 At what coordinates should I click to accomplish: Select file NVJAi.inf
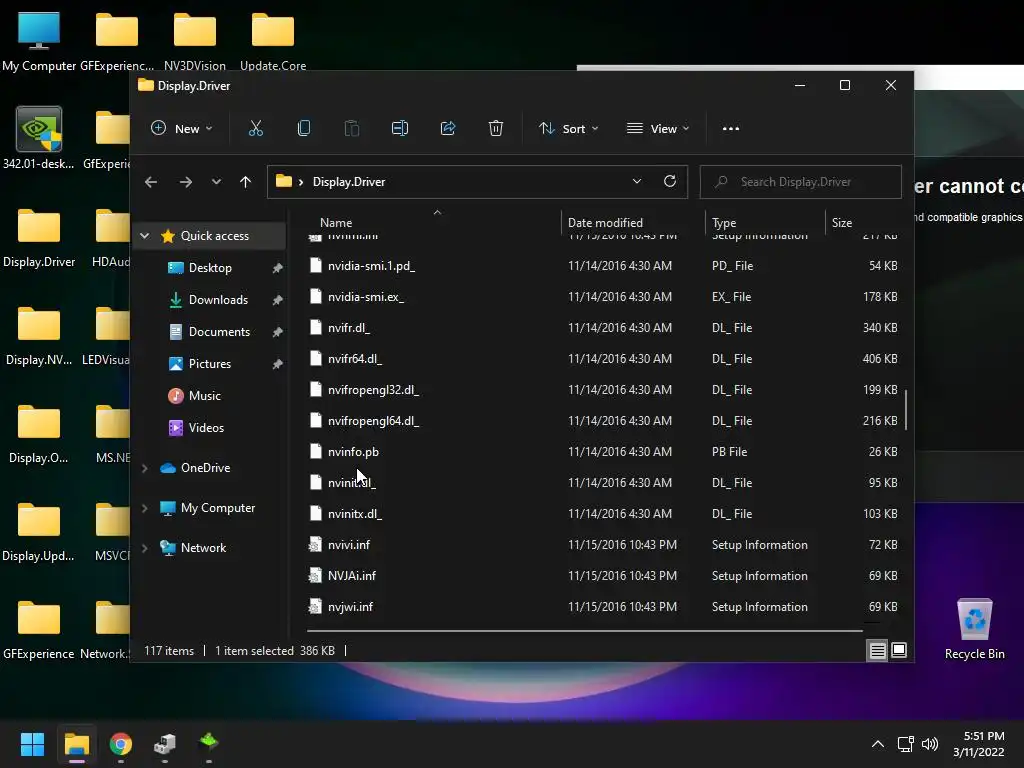tap(602, 576)
